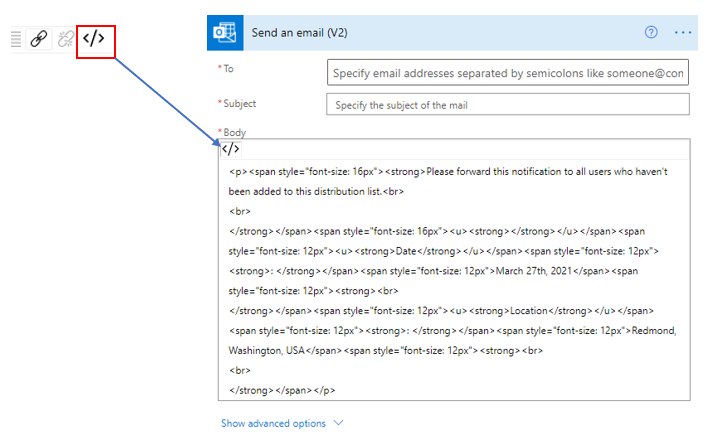Image resolution: width=710 pixels, height=432 pixels.
Task: Click the Send an email (V2) title
Action: point(299,33)
